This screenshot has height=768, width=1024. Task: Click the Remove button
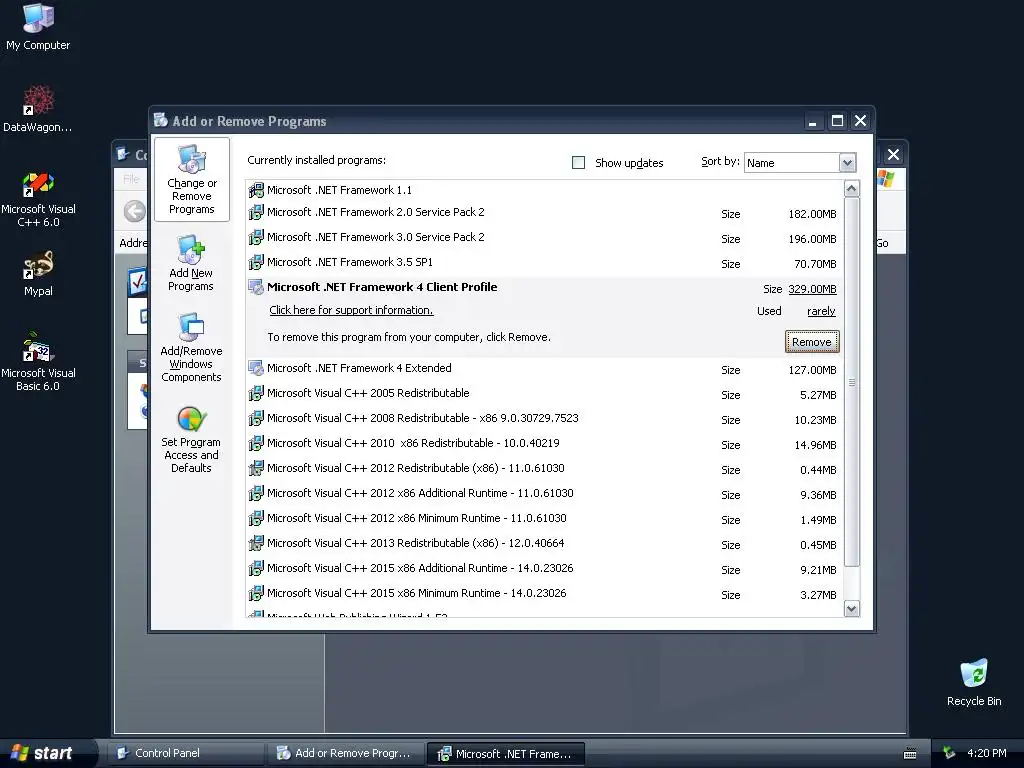coord(812,342)
